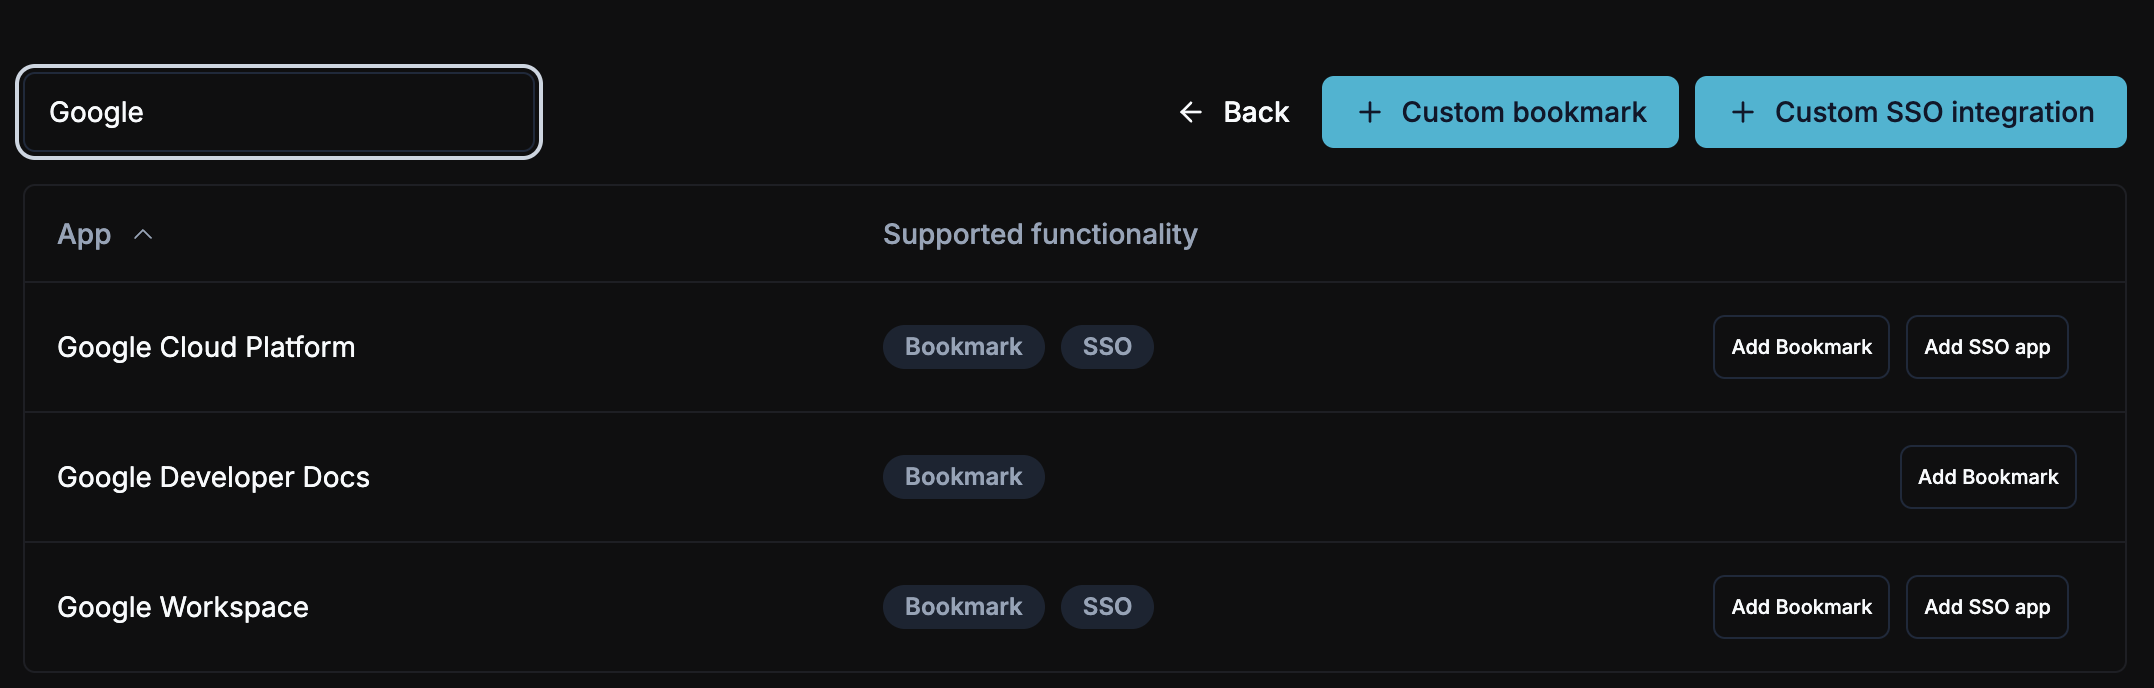The width and height of the screenshot is (2154, 688).
Task: Add Bookmark for Google Cloud Platform
Action: pos(1801,347)
